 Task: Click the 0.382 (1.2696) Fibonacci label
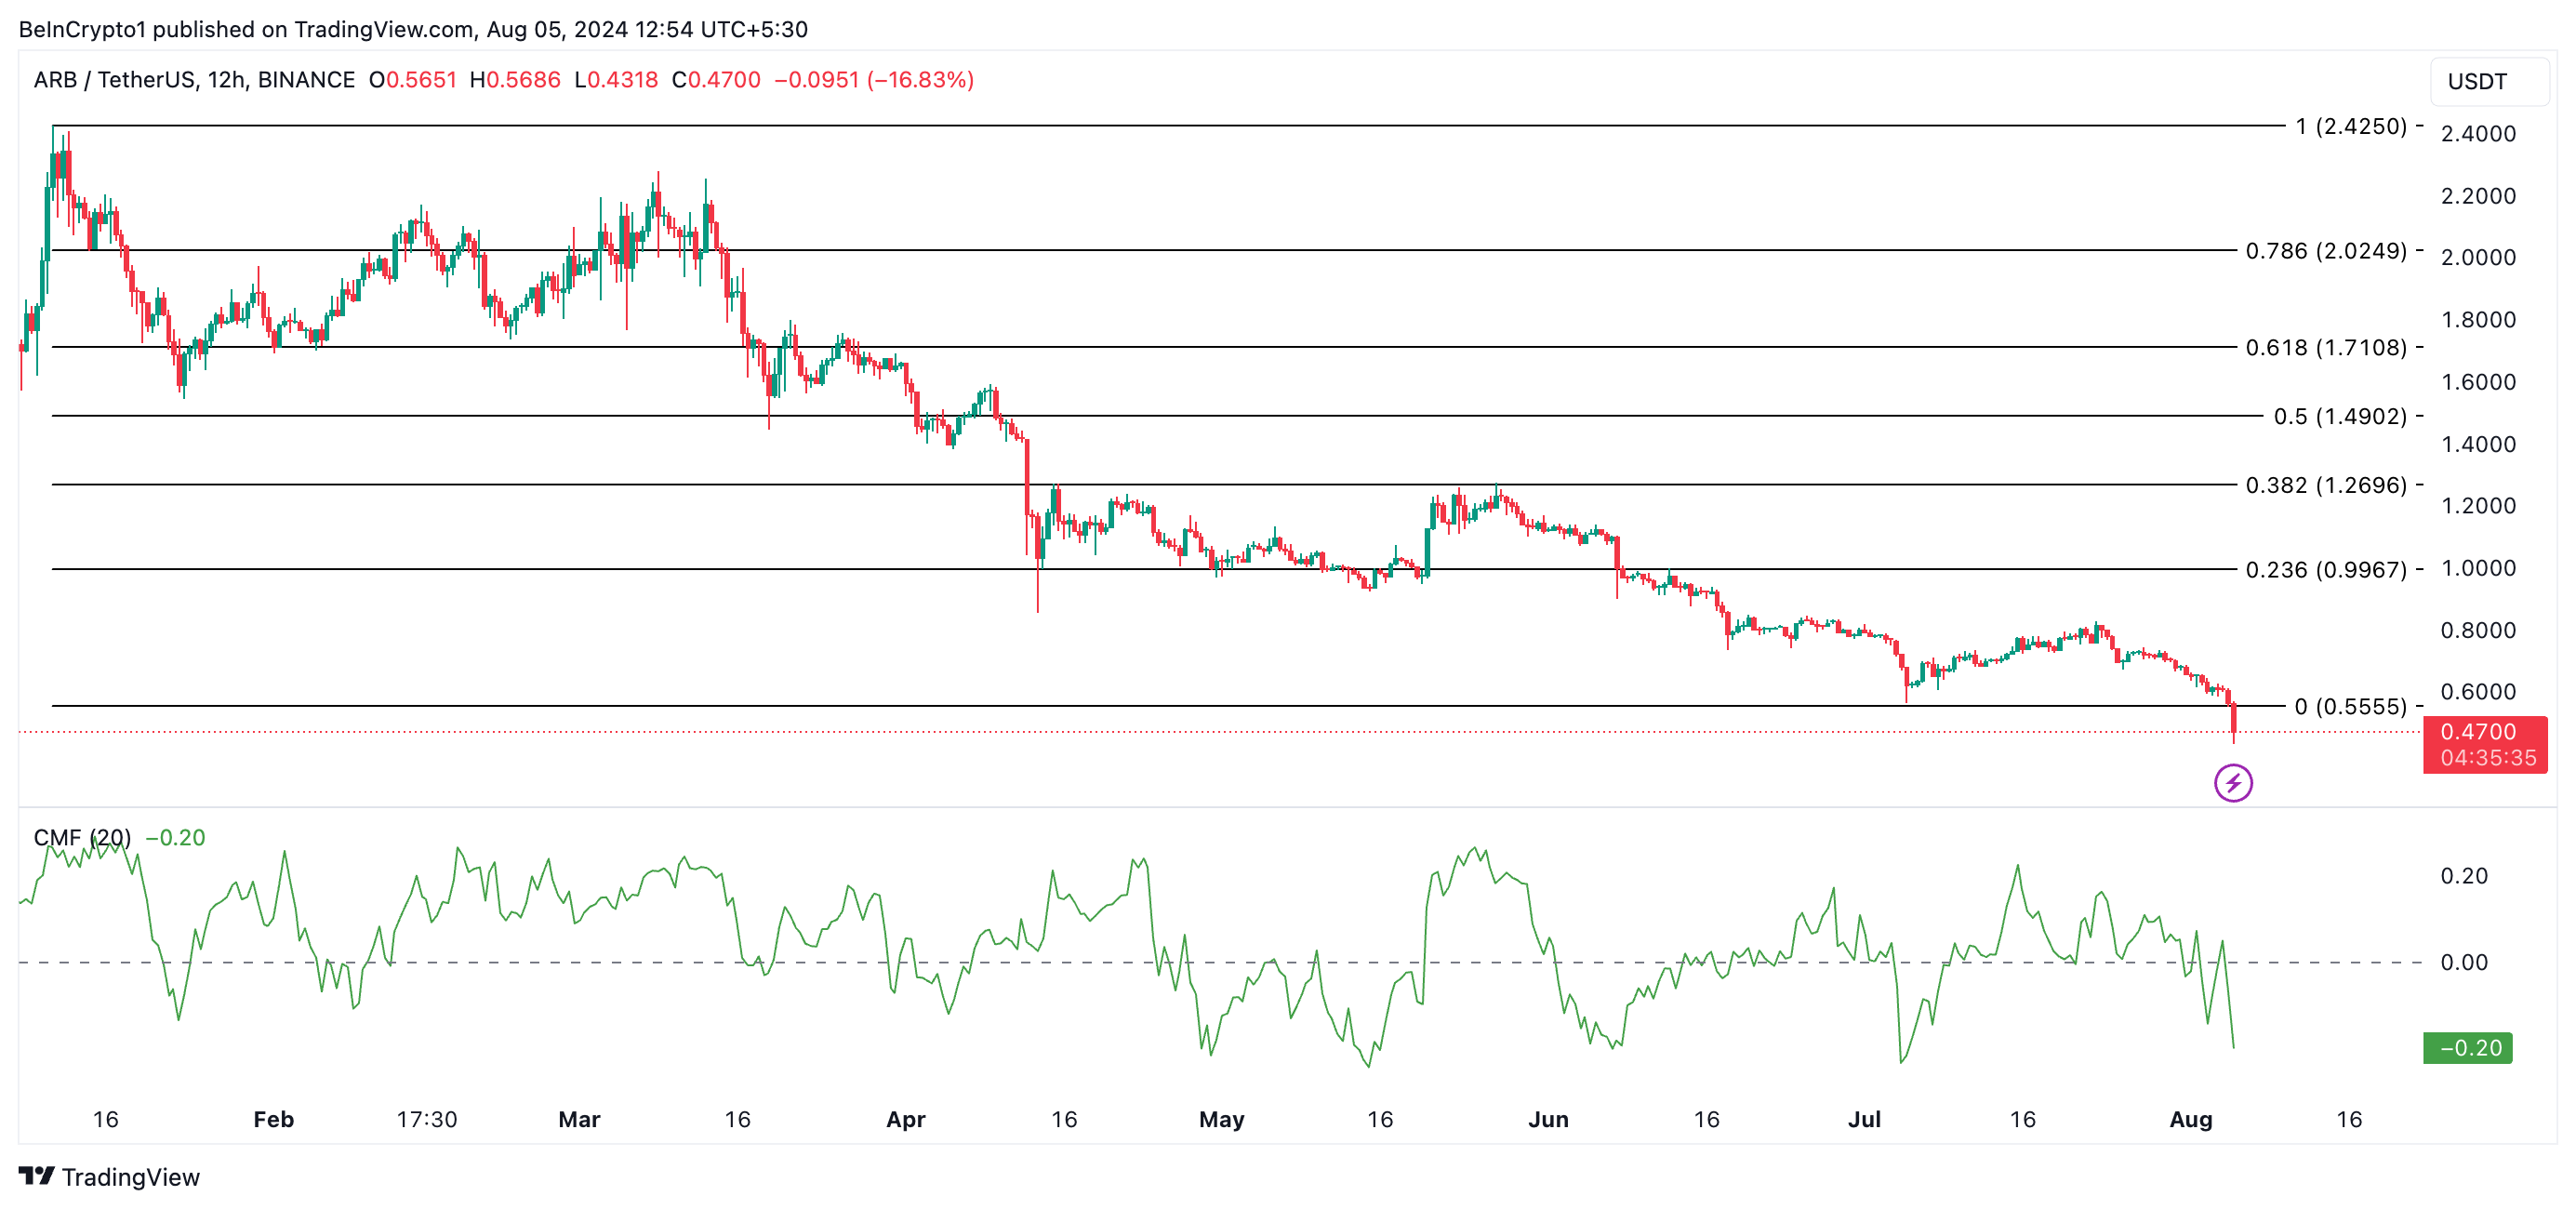2325,485
